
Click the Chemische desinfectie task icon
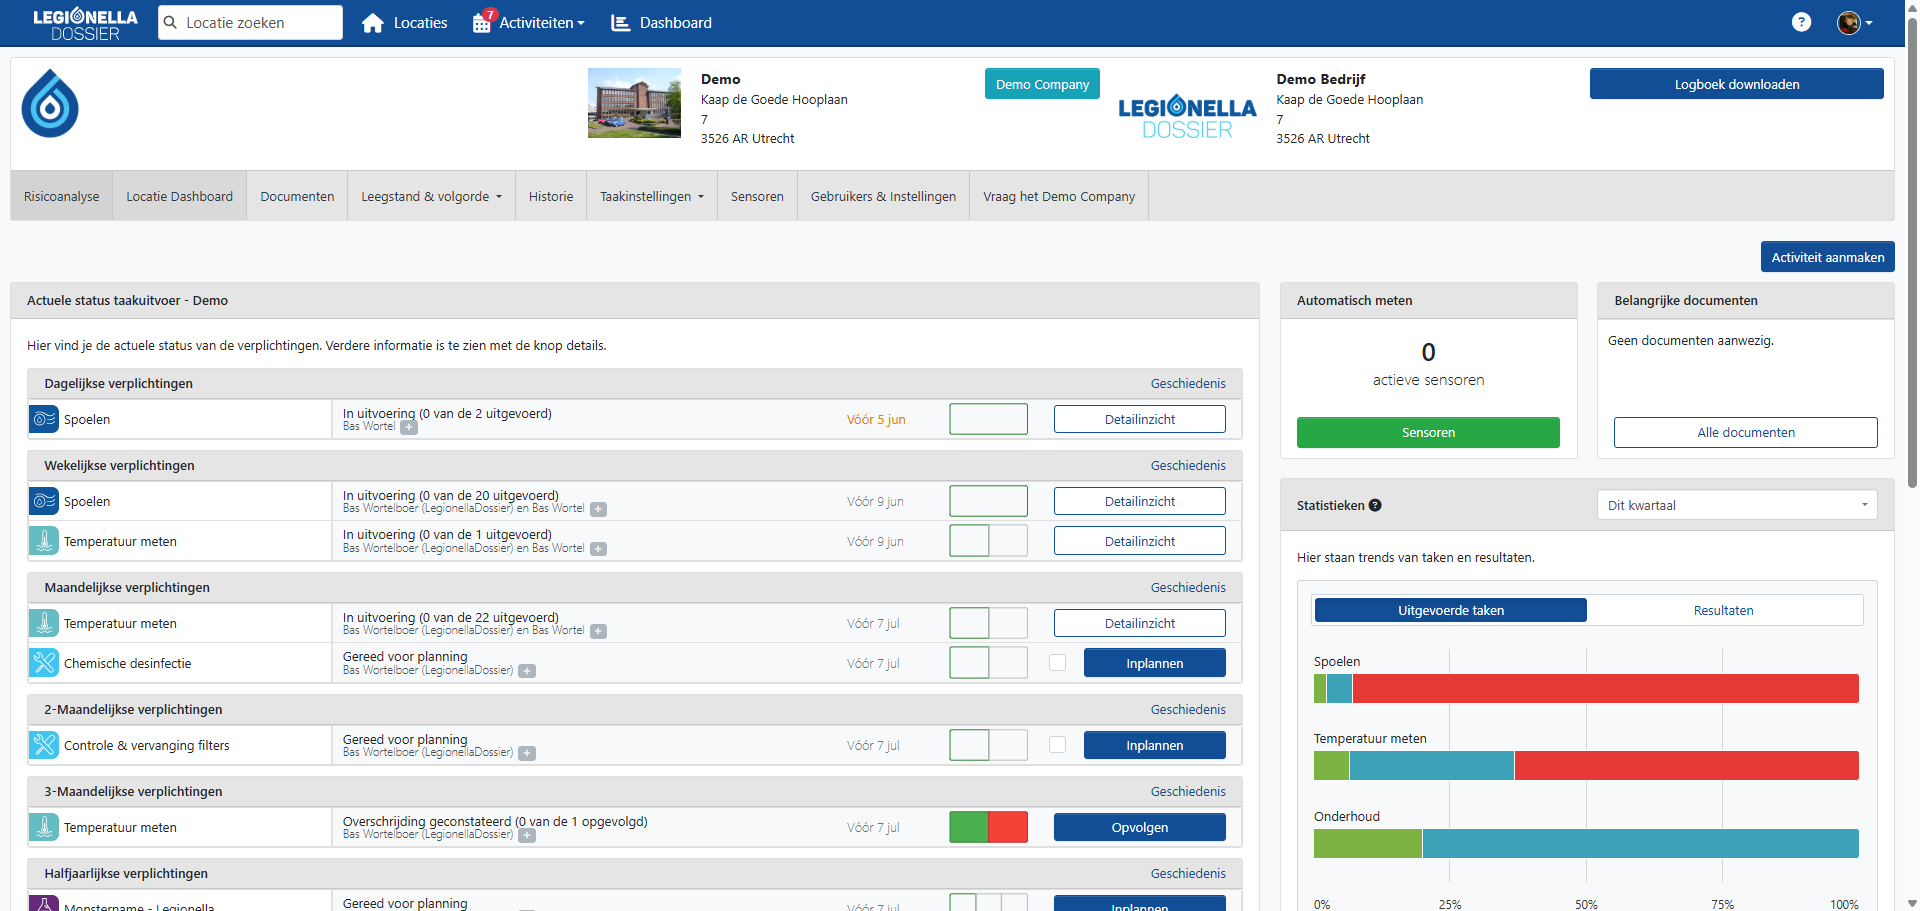click(x=44, y=663)
